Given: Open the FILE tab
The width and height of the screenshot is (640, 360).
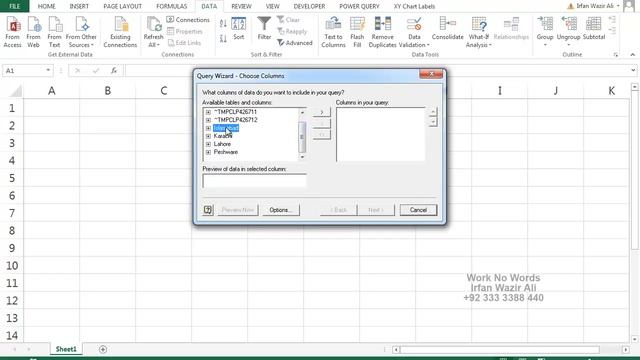Looking at the screenshot, I should click(14, 6).
